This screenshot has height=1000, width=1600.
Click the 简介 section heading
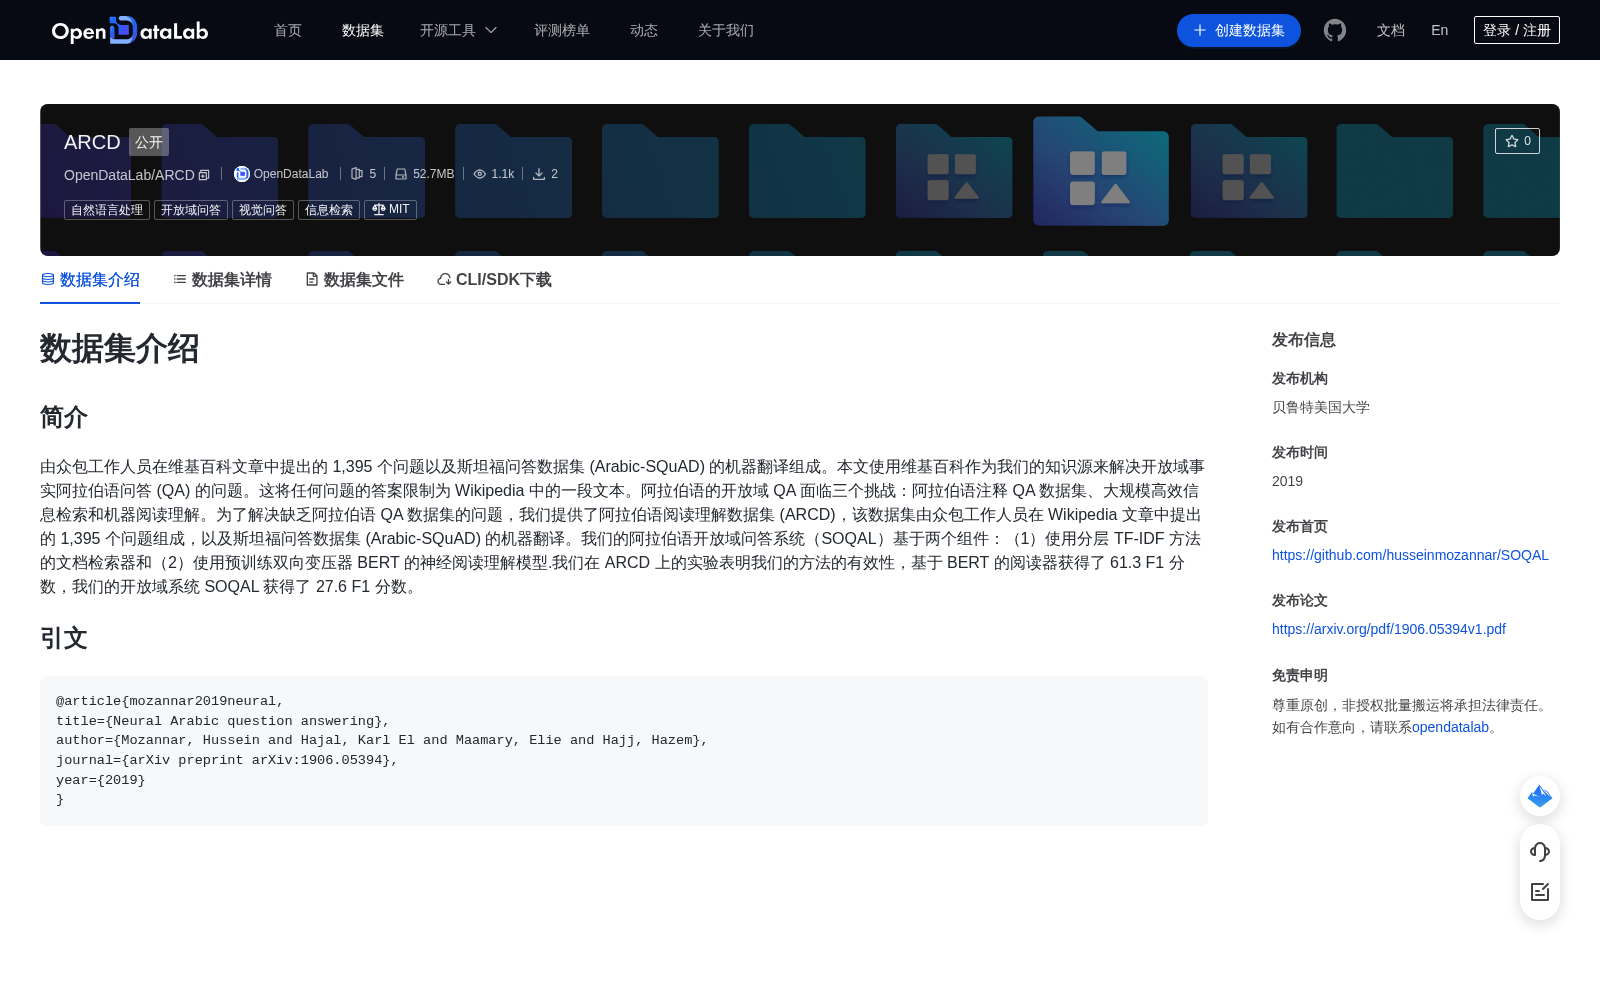[x=64, y=417]
